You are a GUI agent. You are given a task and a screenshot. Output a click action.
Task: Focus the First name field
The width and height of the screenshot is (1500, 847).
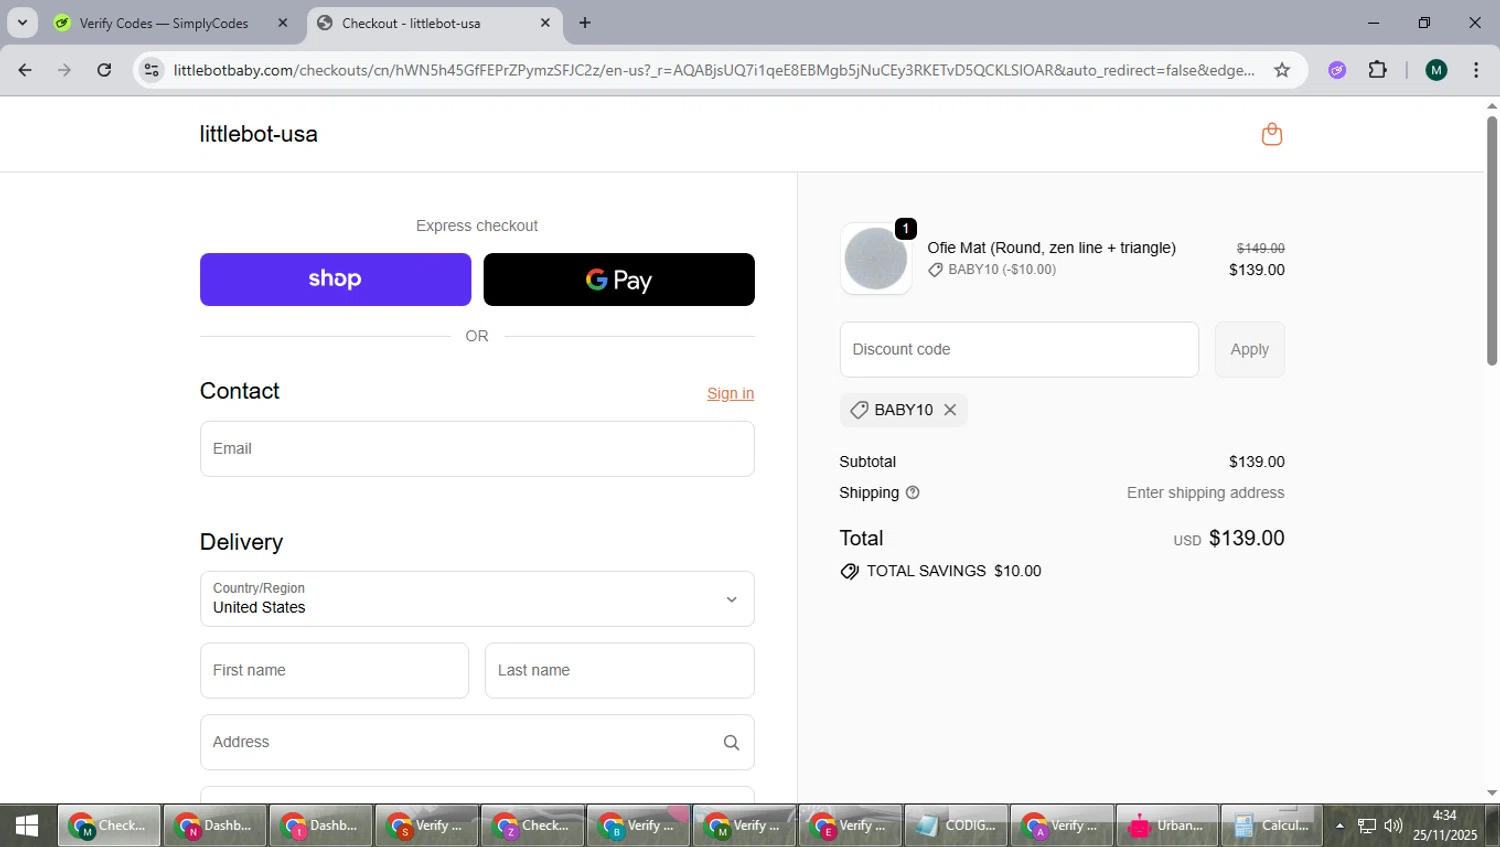tap(334, 670)
